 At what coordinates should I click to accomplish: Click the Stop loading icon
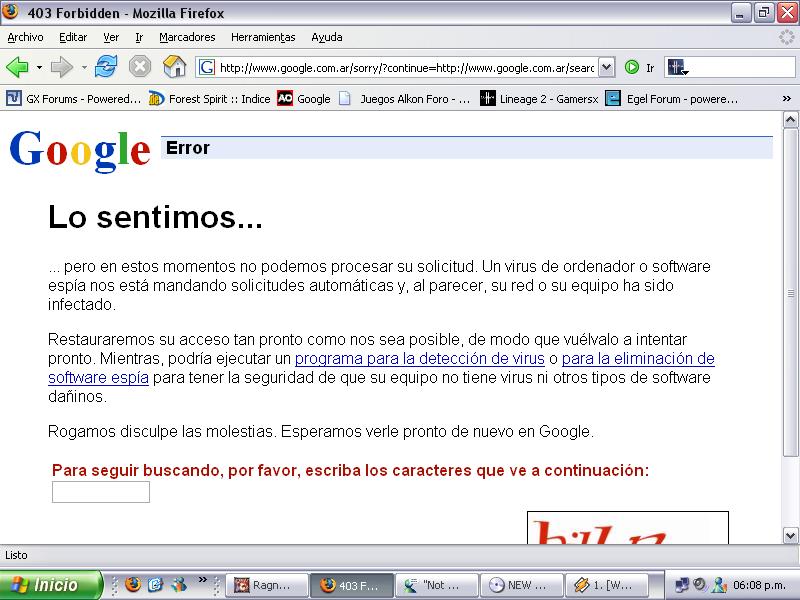point(140,67)
